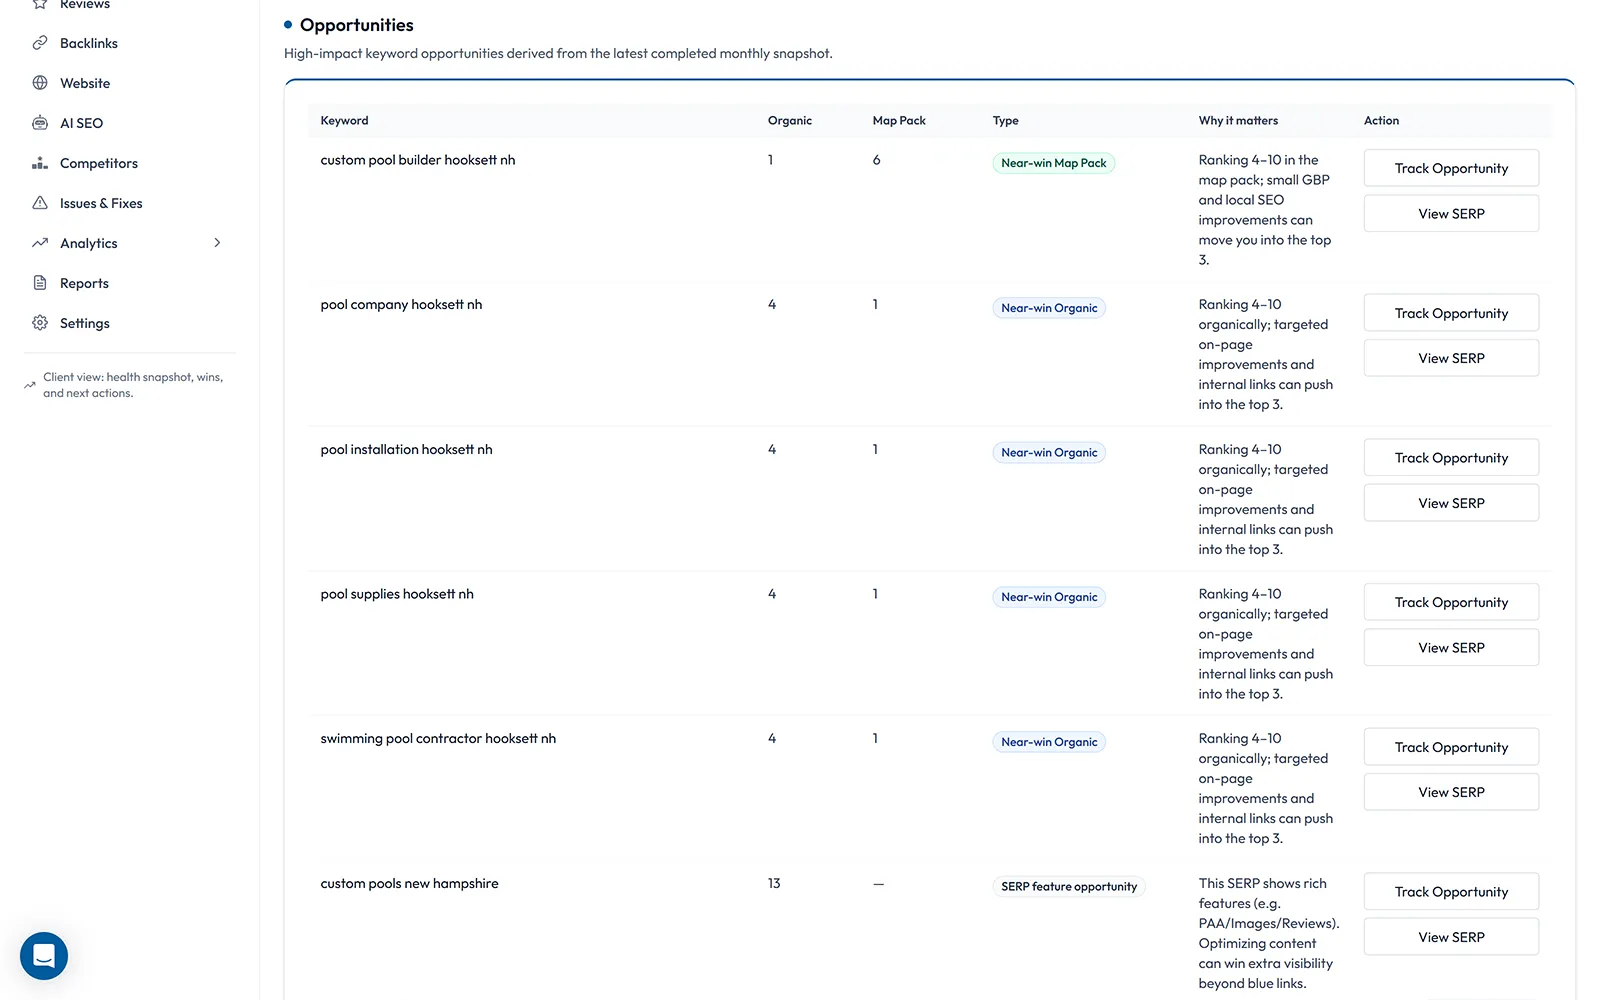Click the Near-win Map Pack badge
This screenshot has height=1000, width=1600.
click(x=1053, y=162)
